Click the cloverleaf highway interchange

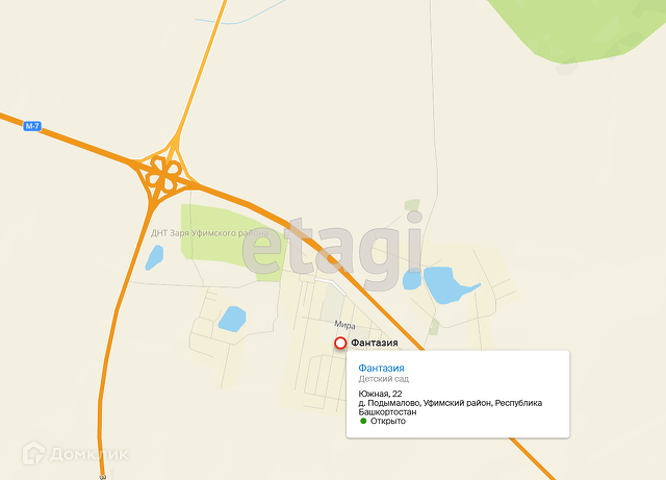164,174
